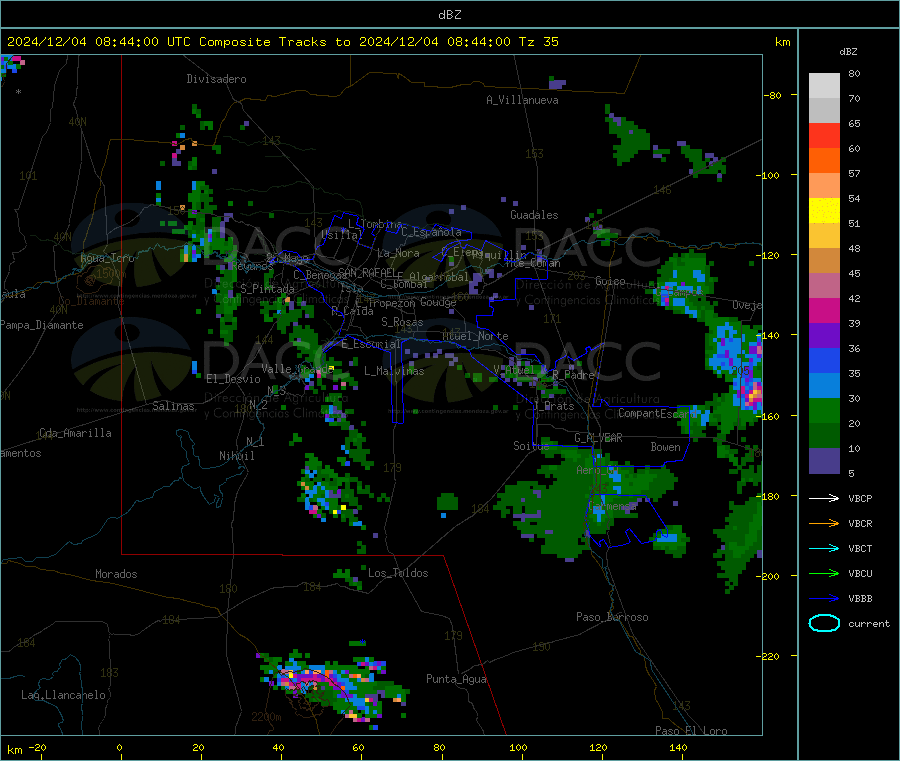Click the magenta storm core near label 205

coord(752,394)
